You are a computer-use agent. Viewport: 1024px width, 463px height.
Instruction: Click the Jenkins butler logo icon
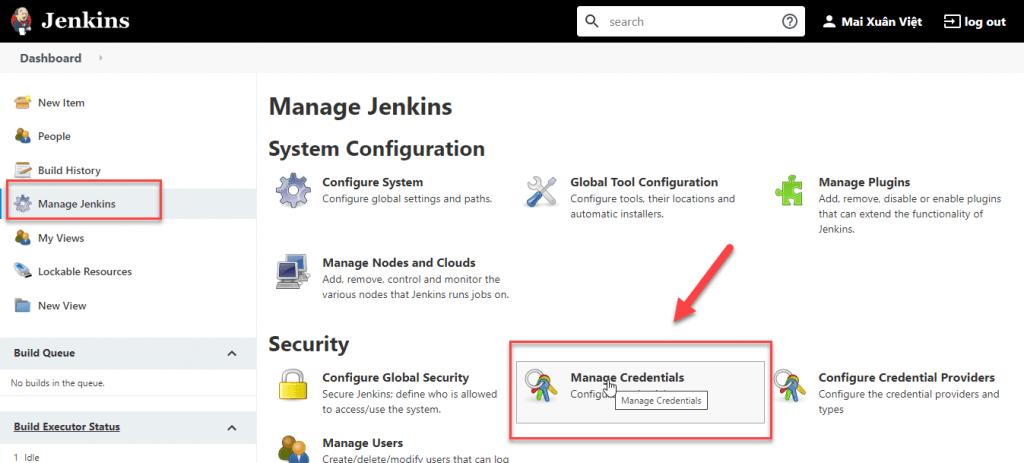pyautogui.click(x=22, y=22)
